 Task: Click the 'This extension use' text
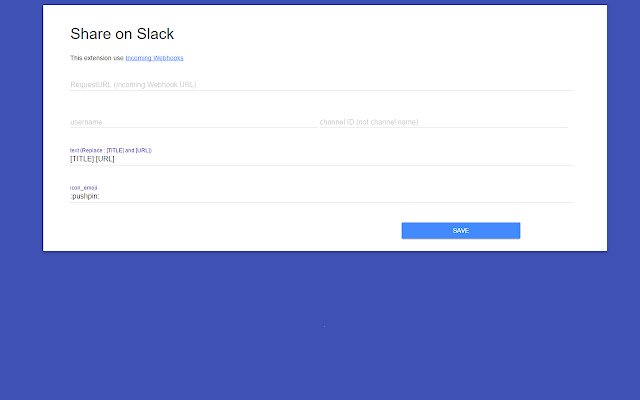97,58
